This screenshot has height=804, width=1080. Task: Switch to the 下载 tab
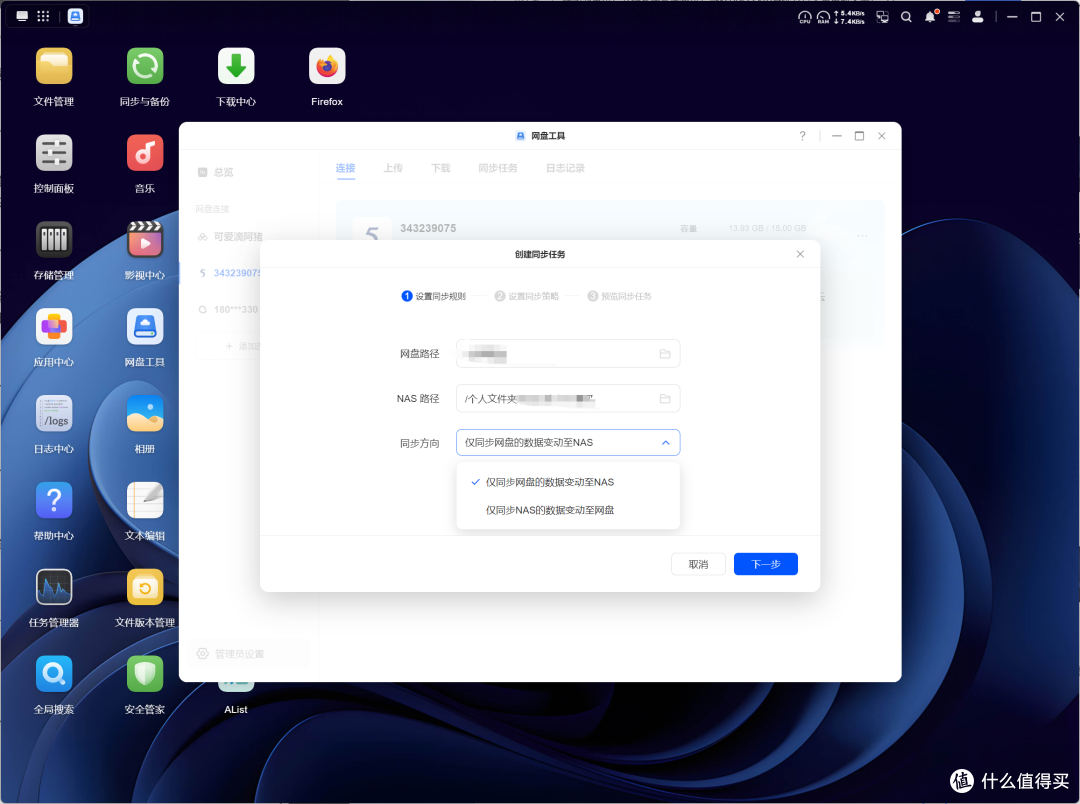pyautogui.click(x=440, y=167)
